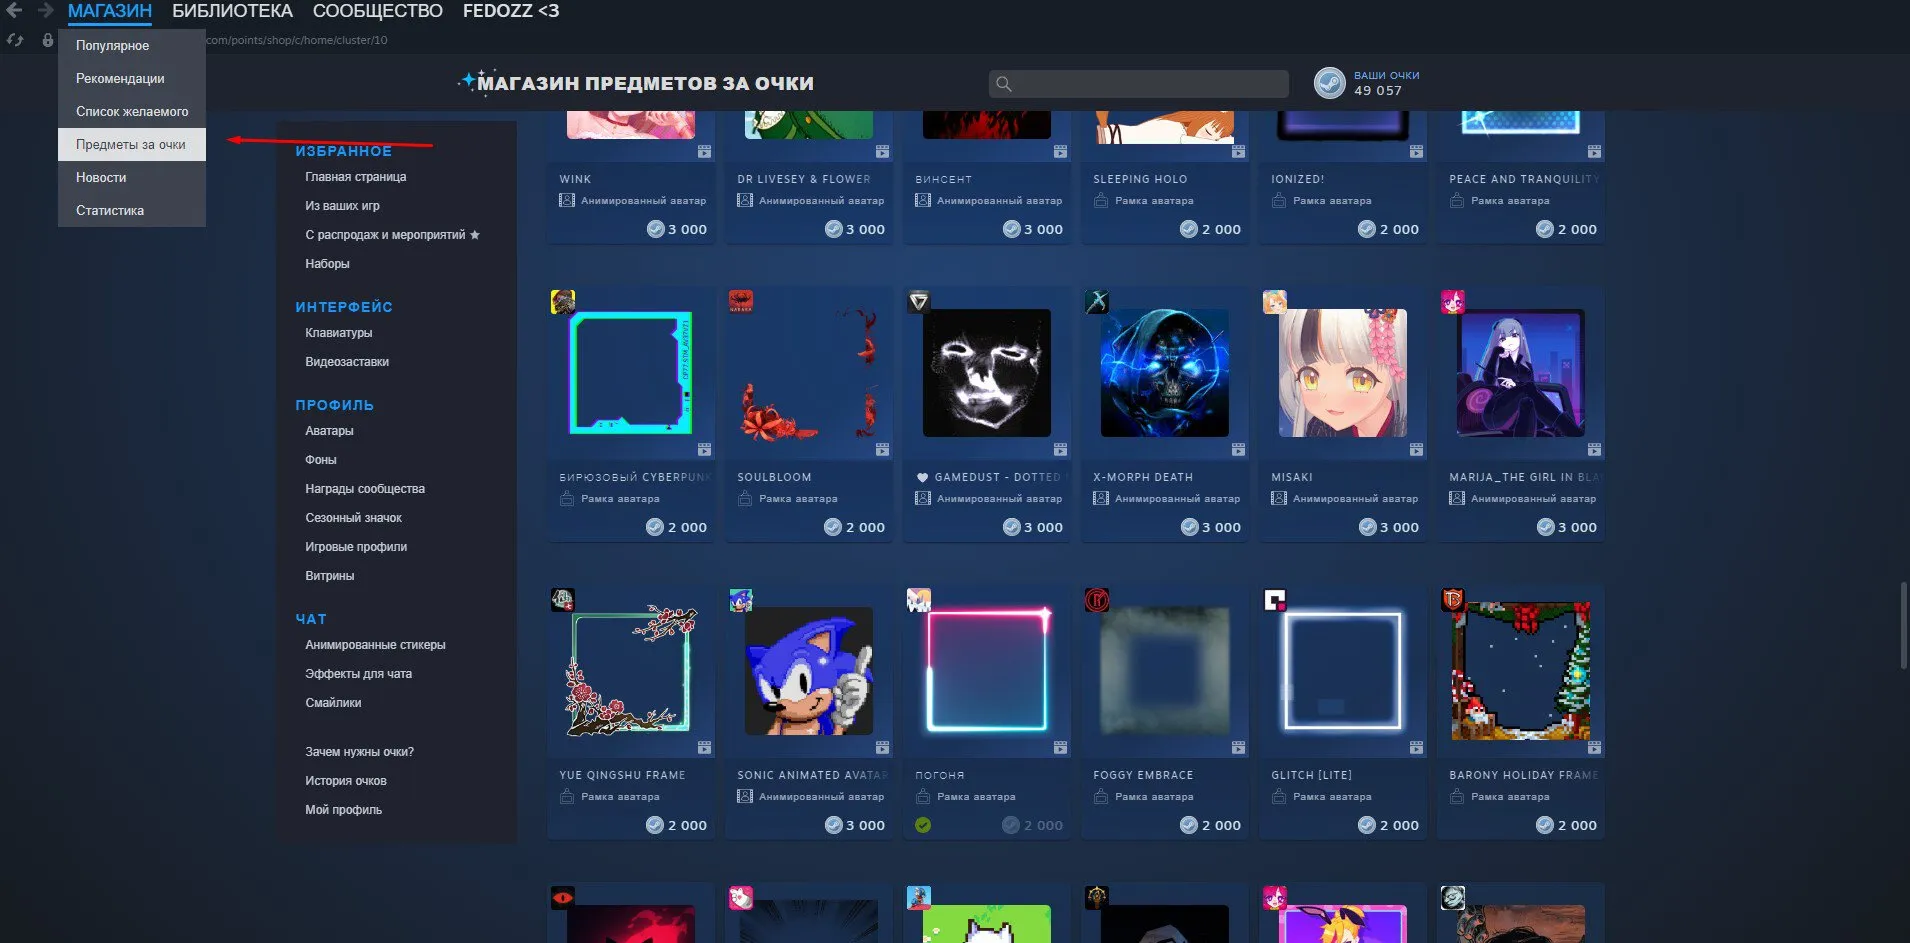Viewport: 1910px width, 943px height.
Task: Select Предметы за очки menu entry
Action: click(x=132, y=144)
